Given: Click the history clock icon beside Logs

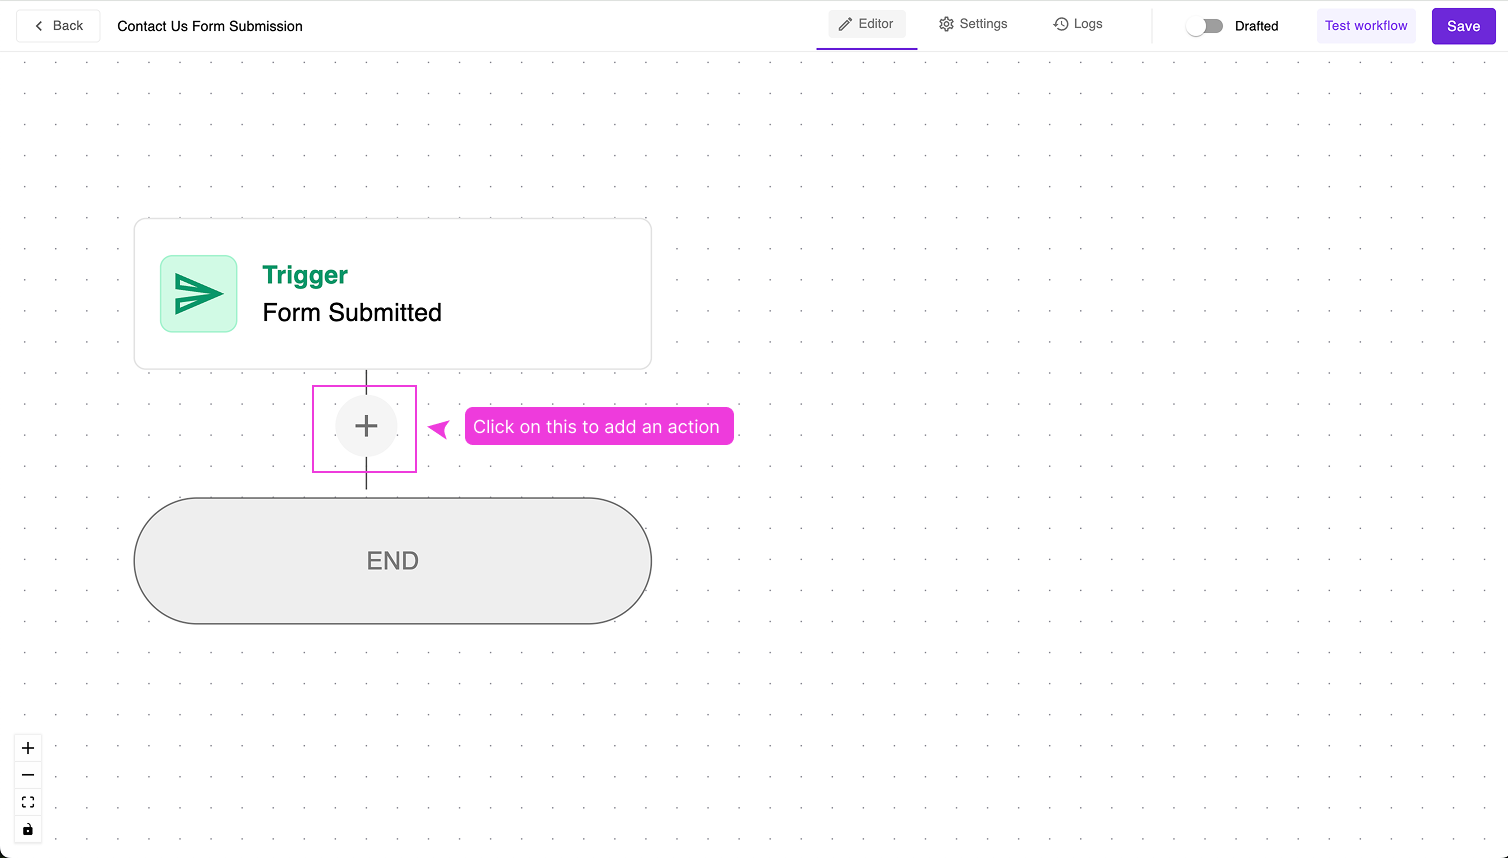Looking at the screenshot, I should pyautogui.click(x=1061, y=24).
